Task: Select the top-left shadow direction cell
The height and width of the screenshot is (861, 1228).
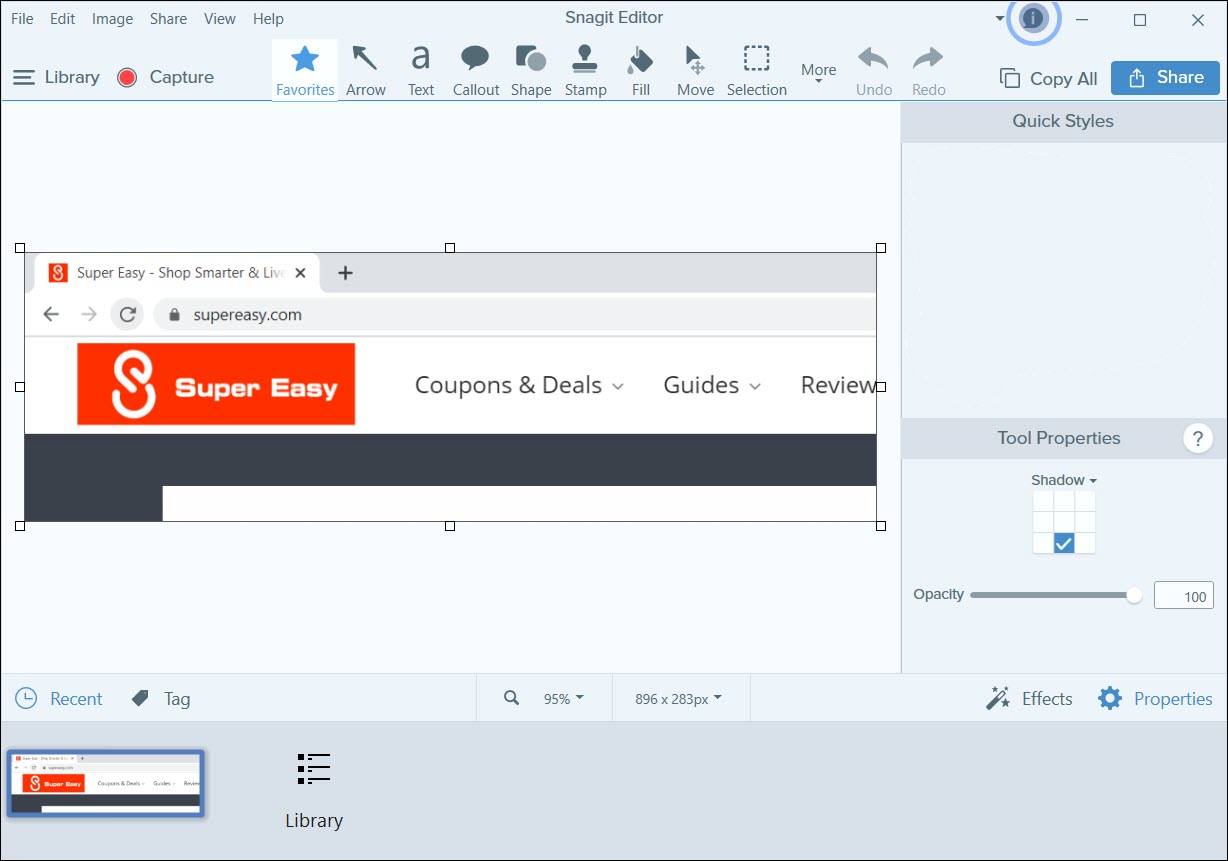Action: [x=1043, y=501]
